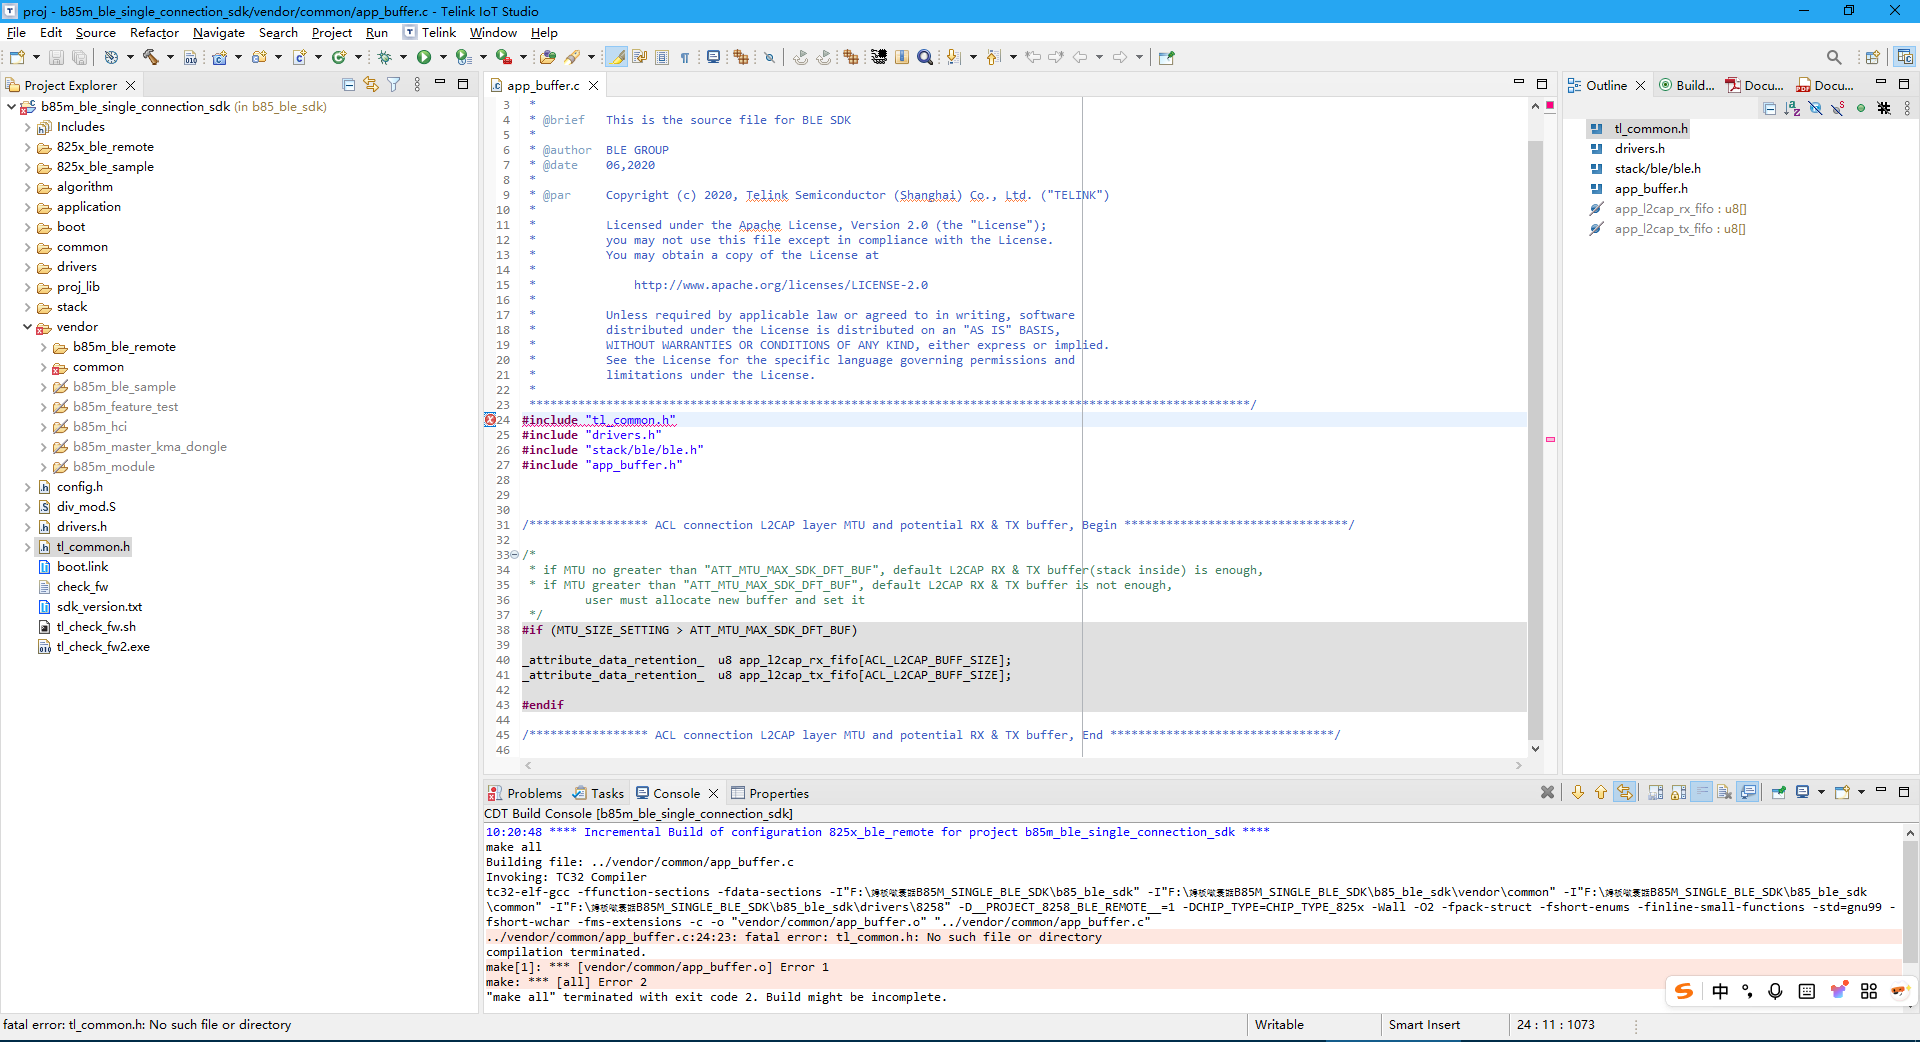Switch to the Problems tab
The height and width of the screenshot is (1042, 1920).
pyautogui.click(x=525, y=793)
